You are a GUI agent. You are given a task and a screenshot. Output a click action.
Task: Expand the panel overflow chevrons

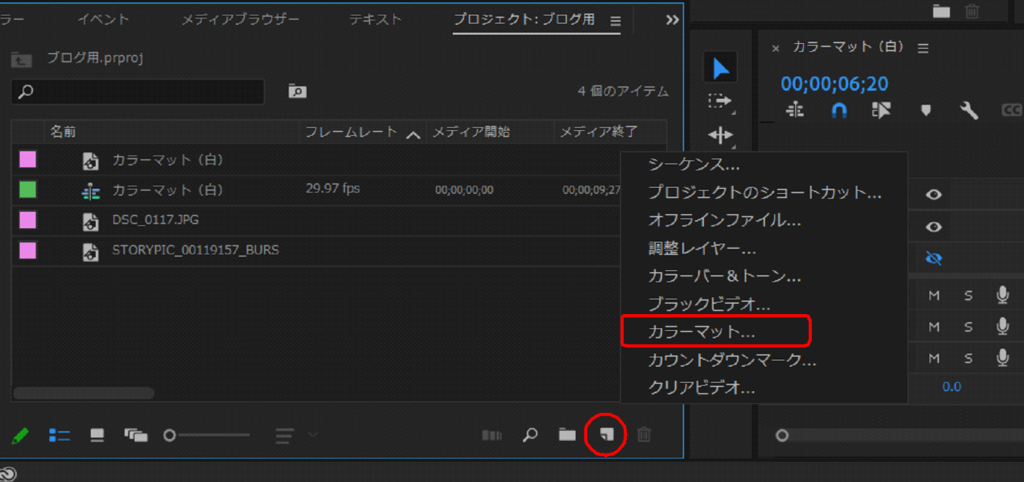pos(672,20)
